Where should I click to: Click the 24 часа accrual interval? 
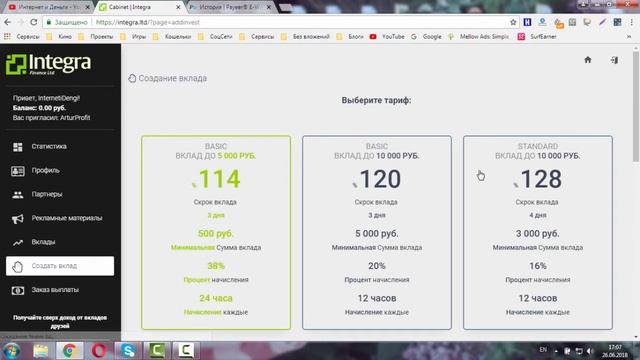point(216,298)
